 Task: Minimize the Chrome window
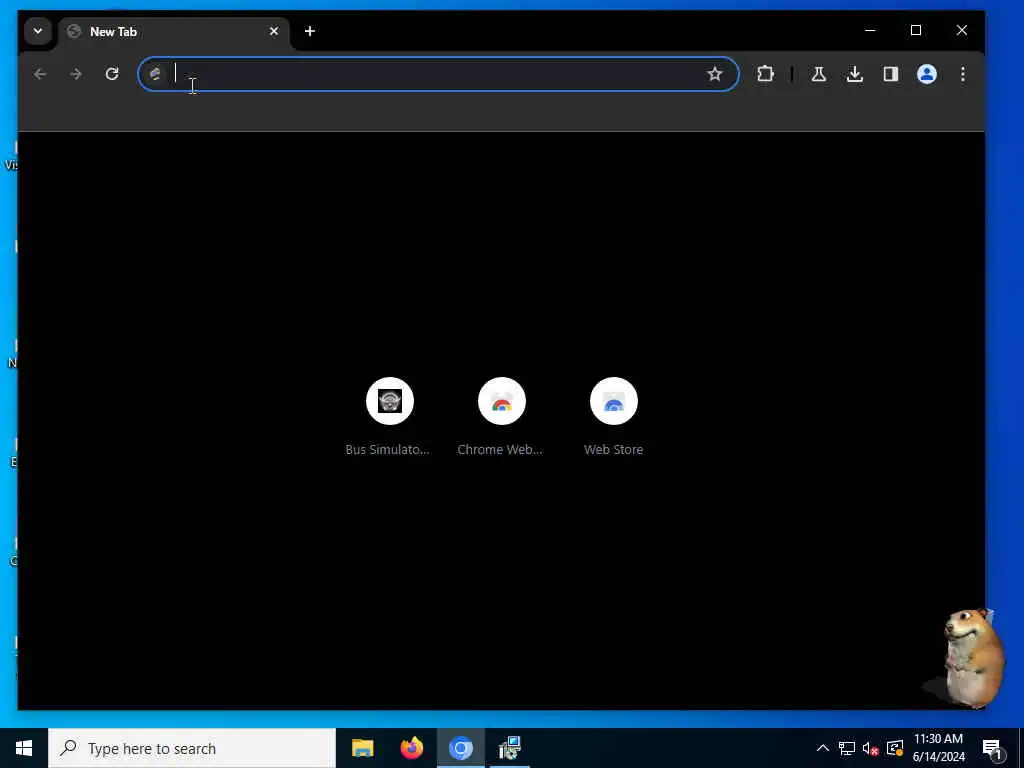point(870,31)
